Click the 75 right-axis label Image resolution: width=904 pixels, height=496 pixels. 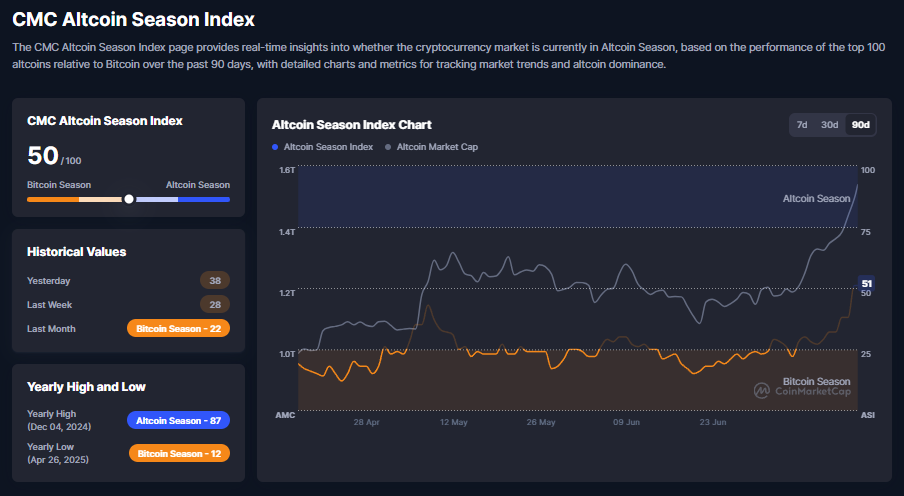[x=865, y=232]
